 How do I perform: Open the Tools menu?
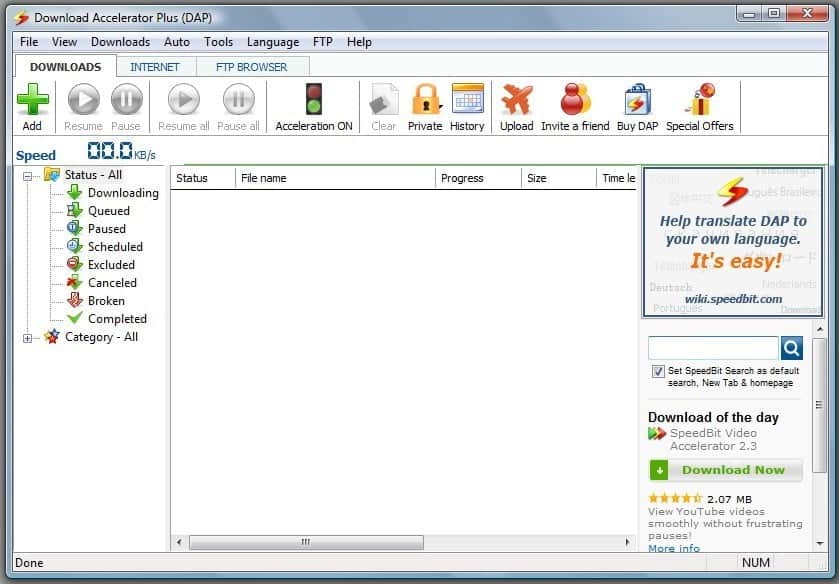218,42
